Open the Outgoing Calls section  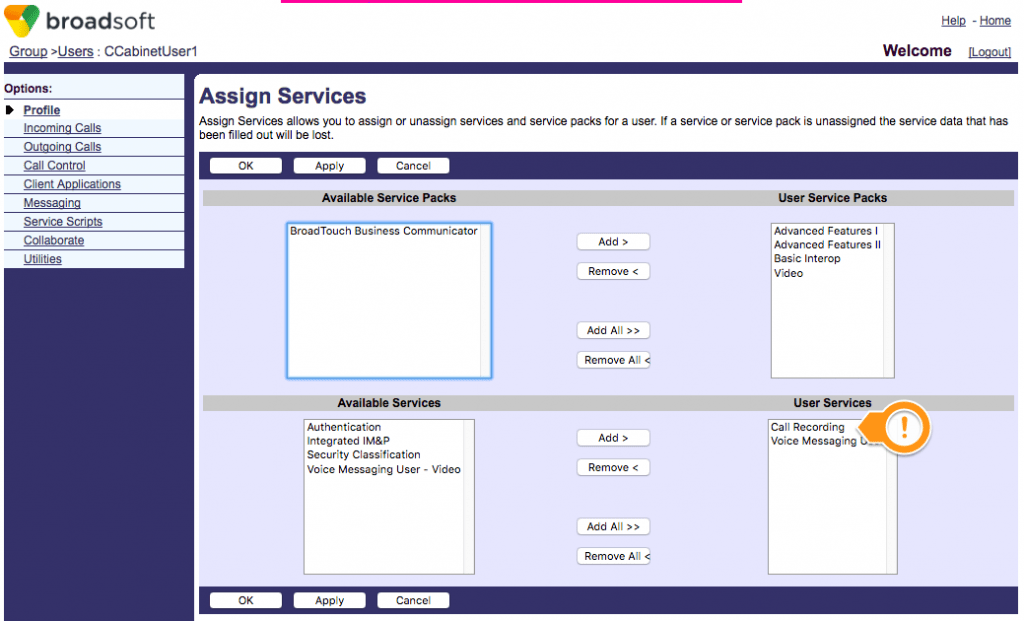pyautogui.click(x=62, y=146)
